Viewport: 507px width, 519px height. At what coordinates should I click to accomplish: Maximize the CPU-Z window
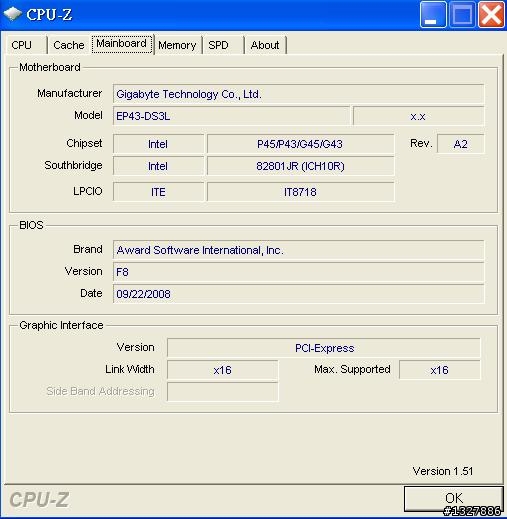(x=462, y=15)
